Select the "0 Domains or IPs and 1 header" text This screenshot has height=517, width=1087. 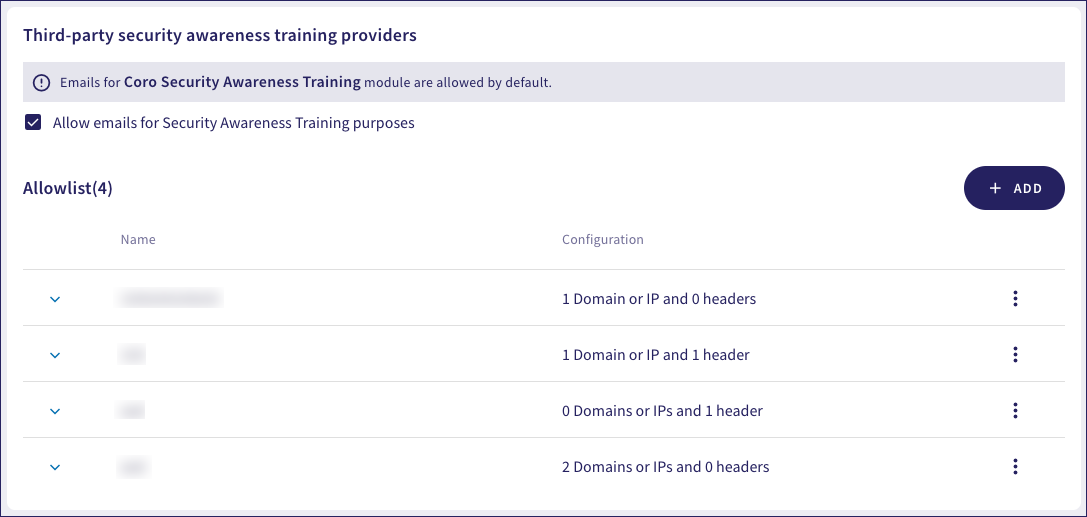[x=662, y=410]
